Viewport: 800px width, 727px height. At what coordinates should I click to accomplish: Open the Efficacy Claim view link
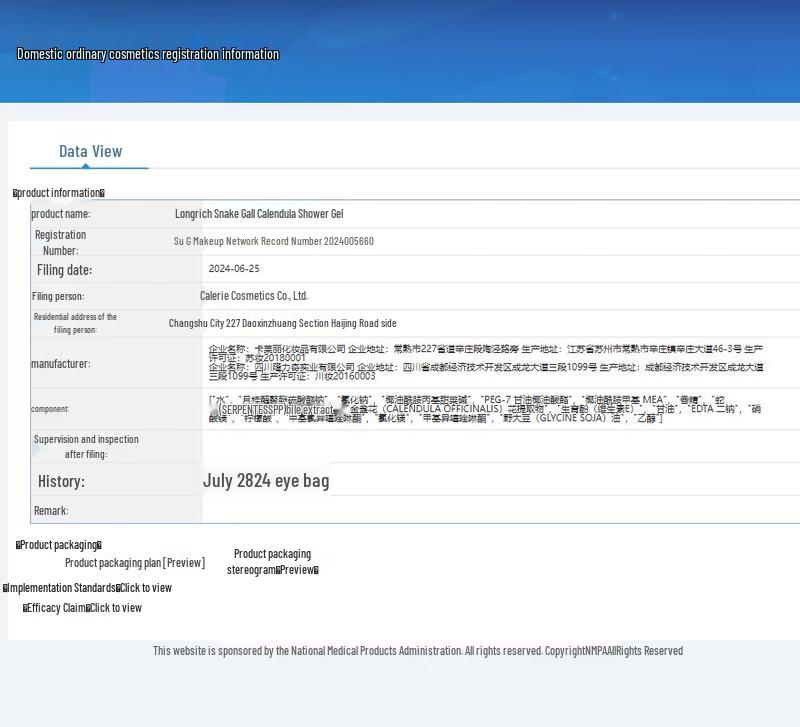(116, 608)
